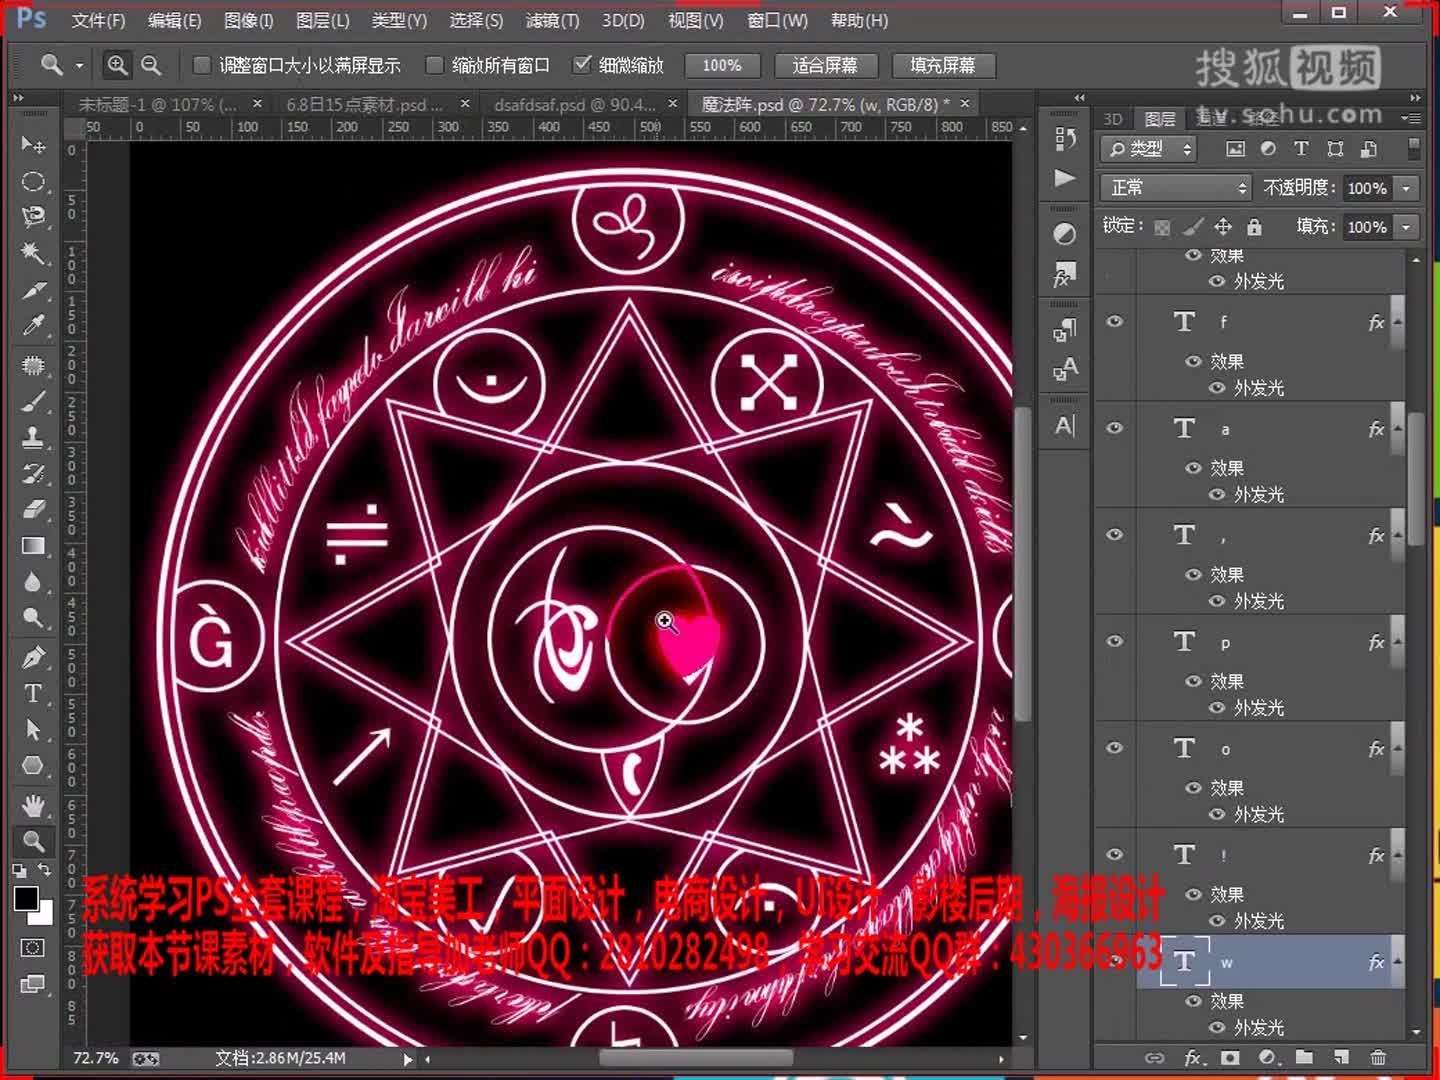Image resolution: width=1440 pixels, height=1080 pixels.
Task: Click the zoom-in mode icon in options bar
Action: pyautogui.click(x=117, y=65)
